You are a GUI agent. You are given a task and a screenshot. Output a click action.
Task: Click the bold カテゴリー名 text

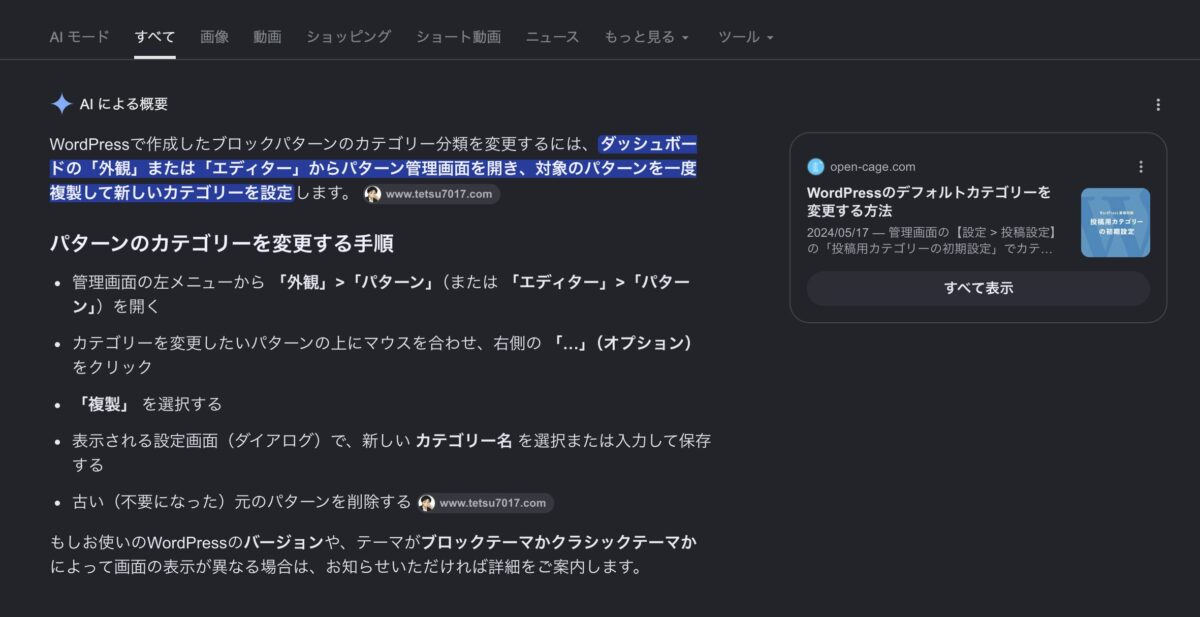click(x=464, y=441)
